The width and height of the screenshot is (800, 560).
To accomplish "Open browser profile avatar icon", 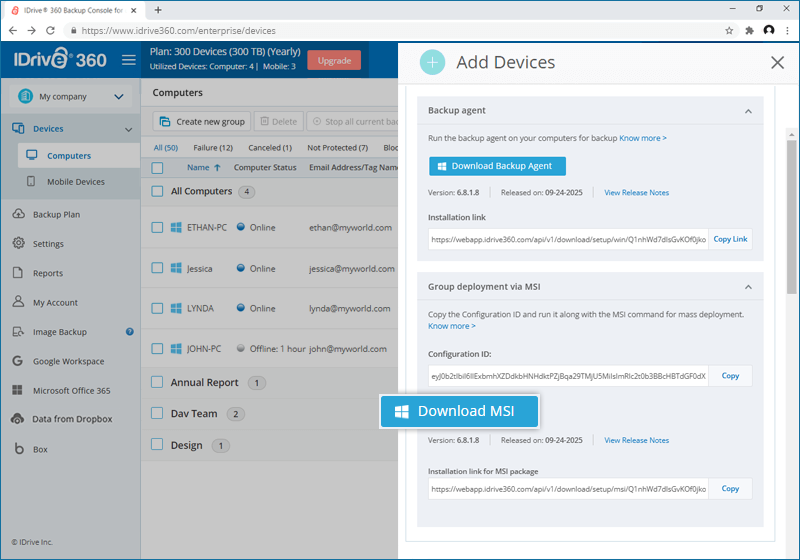I will [x=769, y=30].
